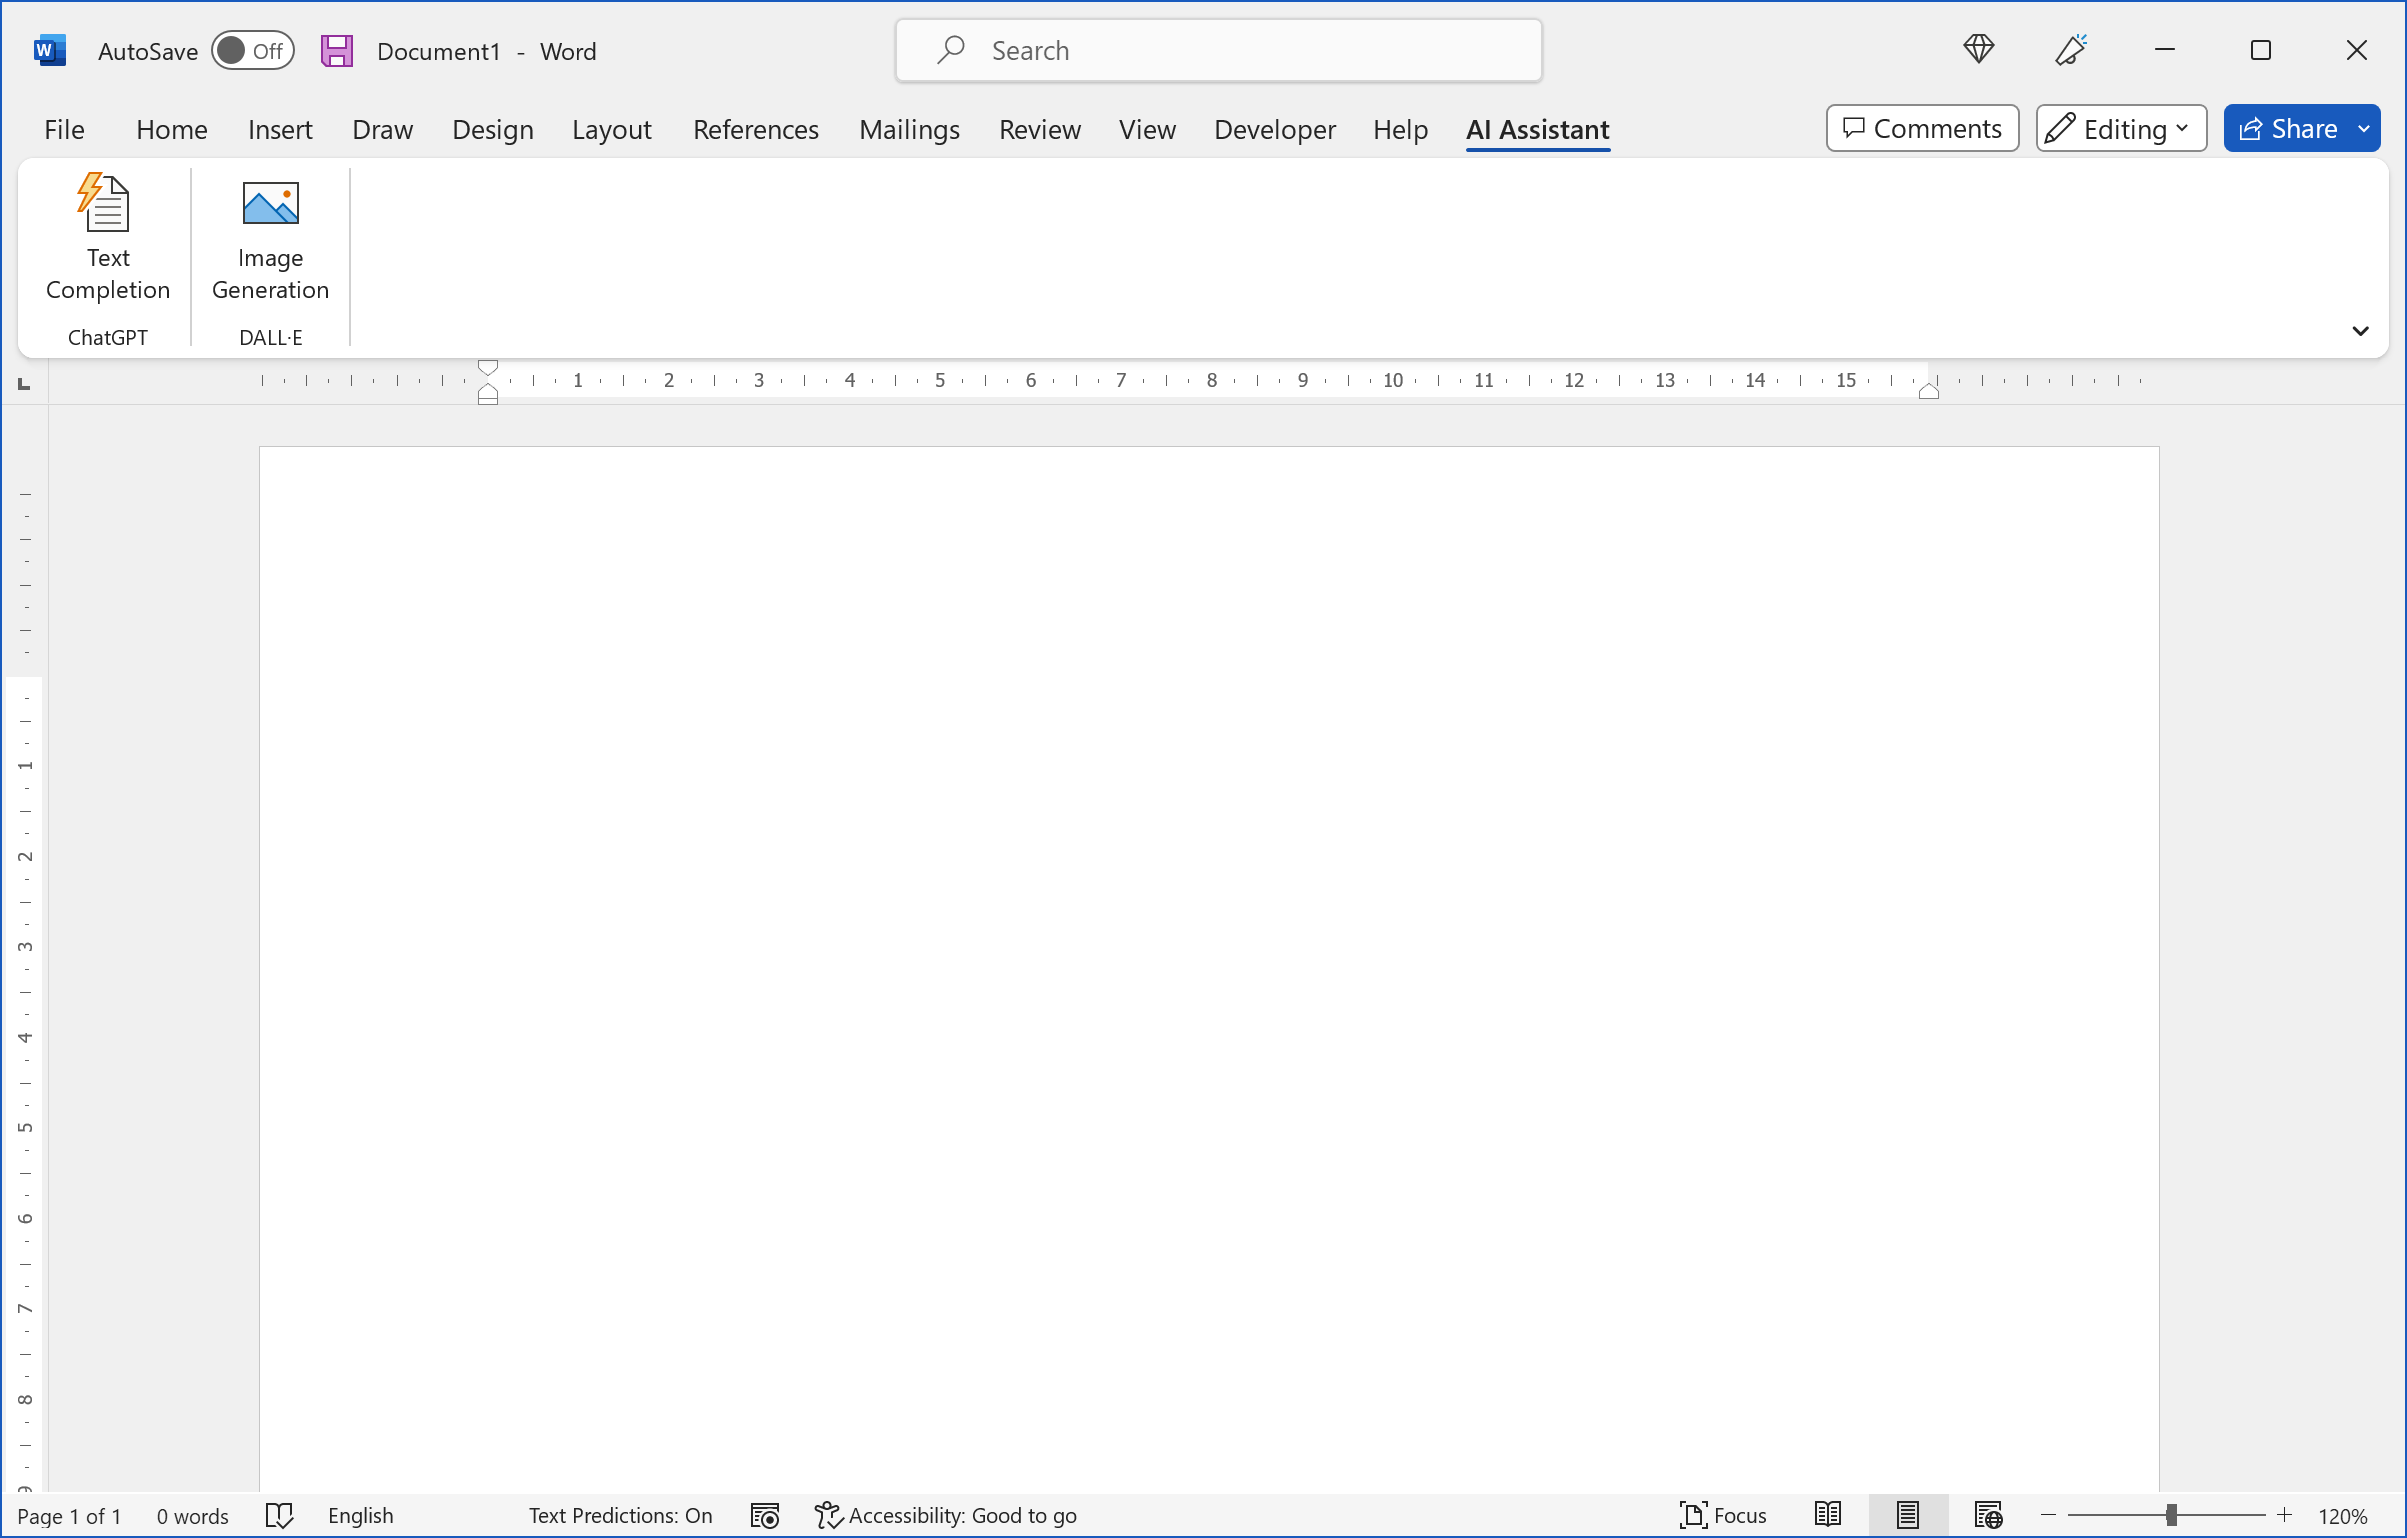
Task: Open the Editing mode dropdown
Action: [x=2121, y=129]
